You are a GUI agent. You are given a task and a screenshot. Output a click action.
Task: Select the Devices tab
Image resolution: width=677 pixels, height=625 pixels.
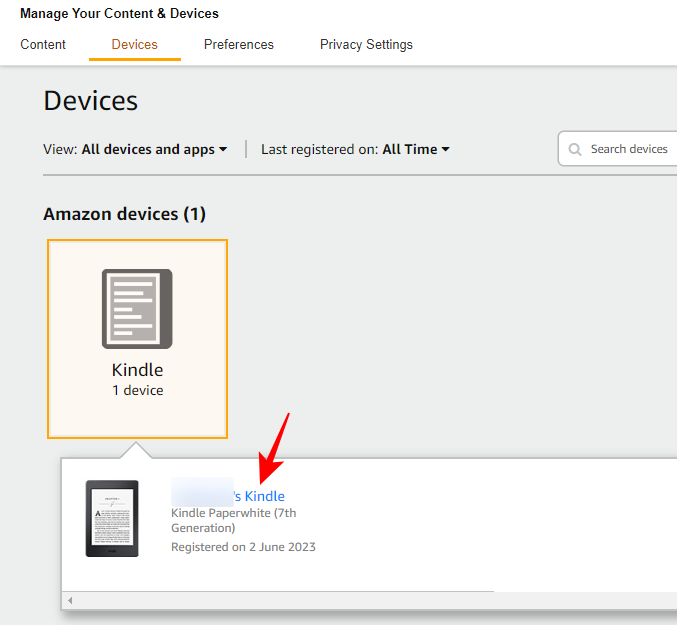134,44
